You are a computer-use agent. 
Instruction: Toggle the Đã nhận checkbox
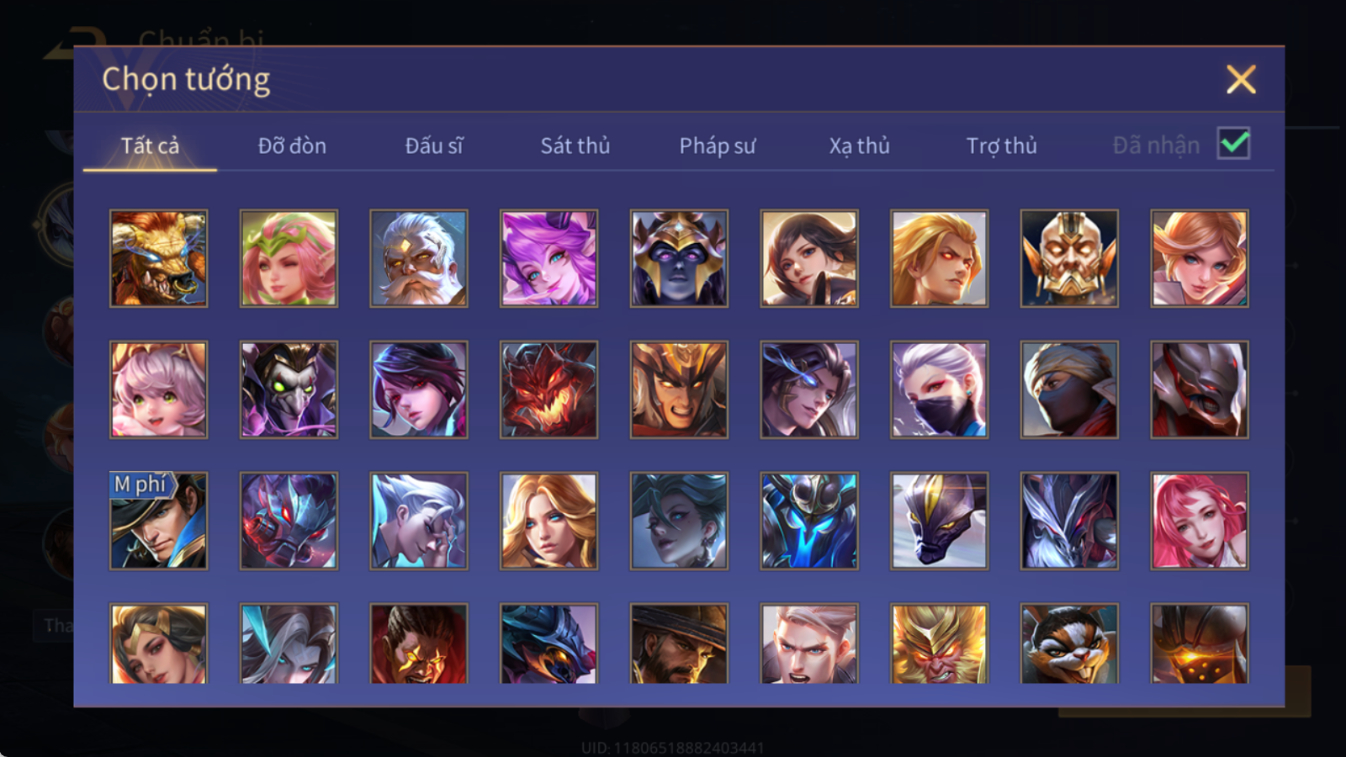pos(1234,144)
